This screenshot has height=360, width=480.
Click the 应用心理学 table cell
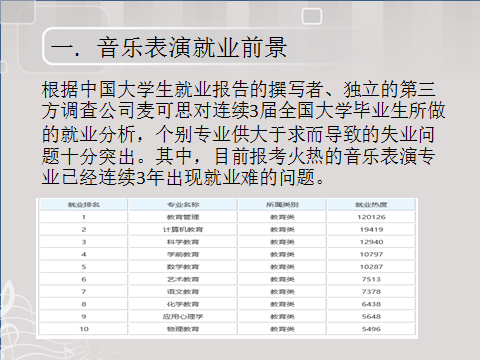tap(183, 317)
